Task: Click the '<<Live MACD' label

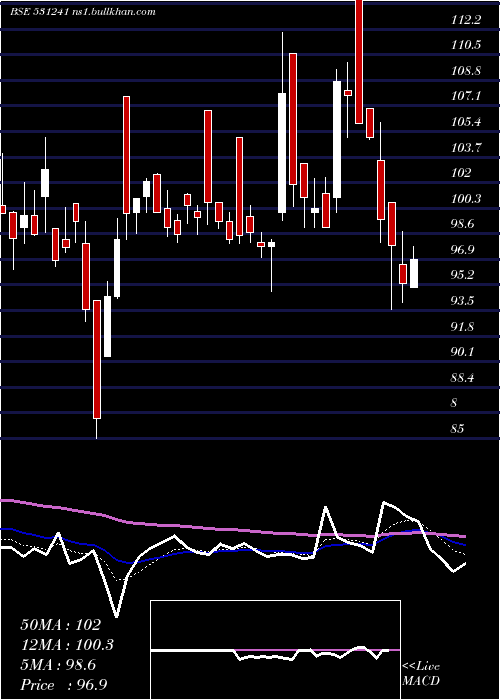Action: (421, 673)
